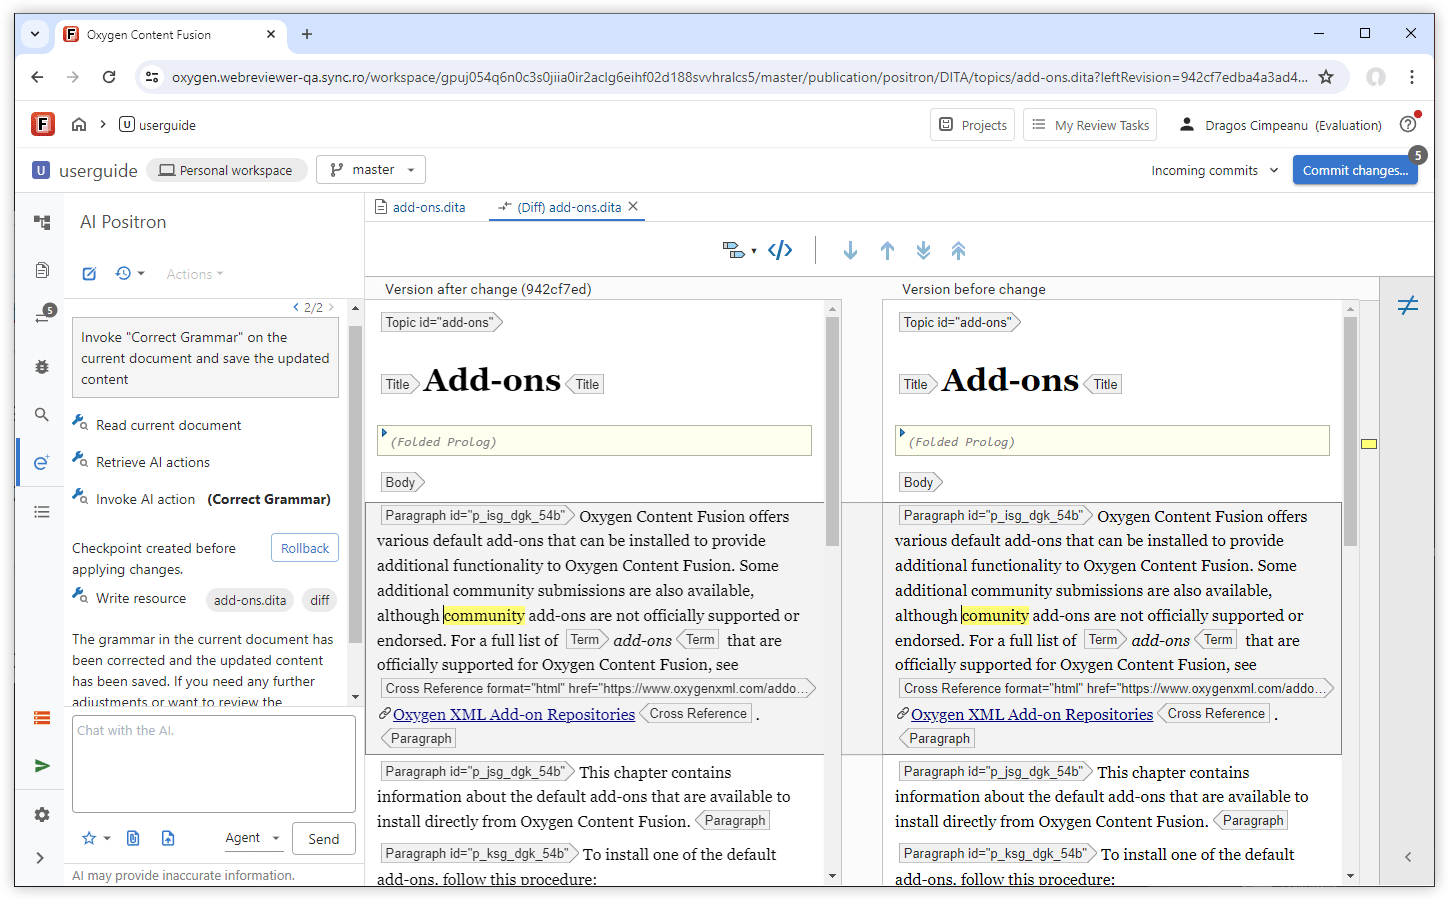Toggle the not-equal differences panel icon
This screenshot has width=1450, height=900.
coord(1408,305)
